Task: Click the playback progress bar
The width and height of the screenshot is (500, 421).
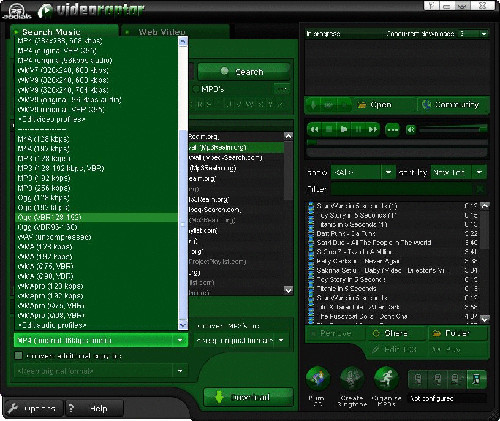Action: pyautogui.click(x=397, y=143)
